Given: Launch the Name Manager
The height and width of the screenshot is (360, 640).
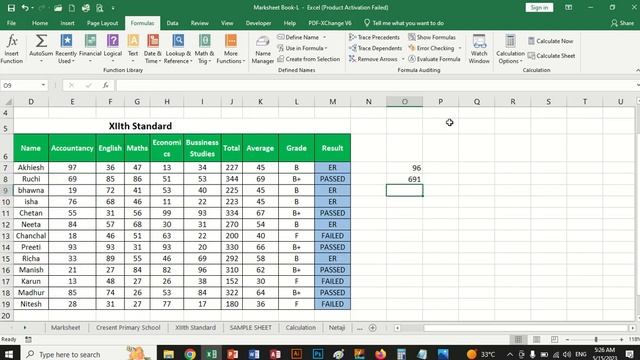Looking at the screenshot, I should tap(262, 49).
